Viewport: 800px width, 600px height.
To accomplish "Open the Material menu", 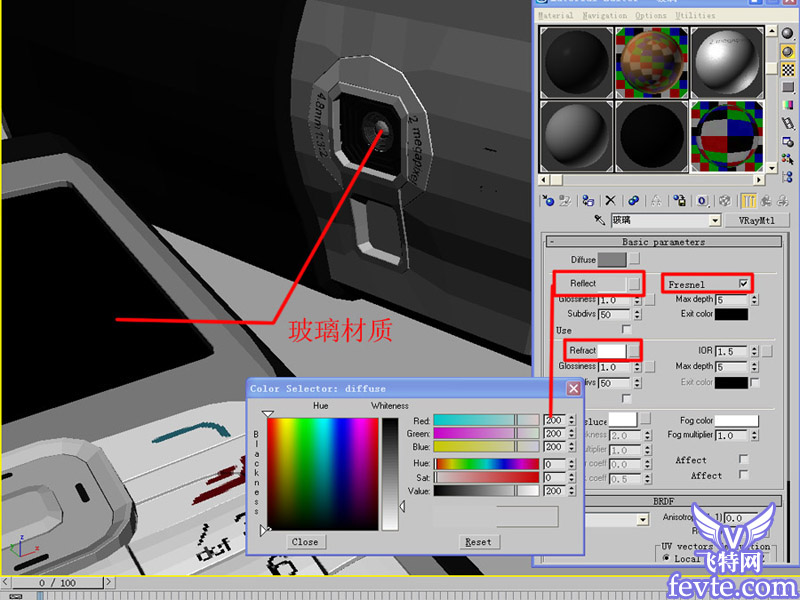I will [x=556, y=15].
